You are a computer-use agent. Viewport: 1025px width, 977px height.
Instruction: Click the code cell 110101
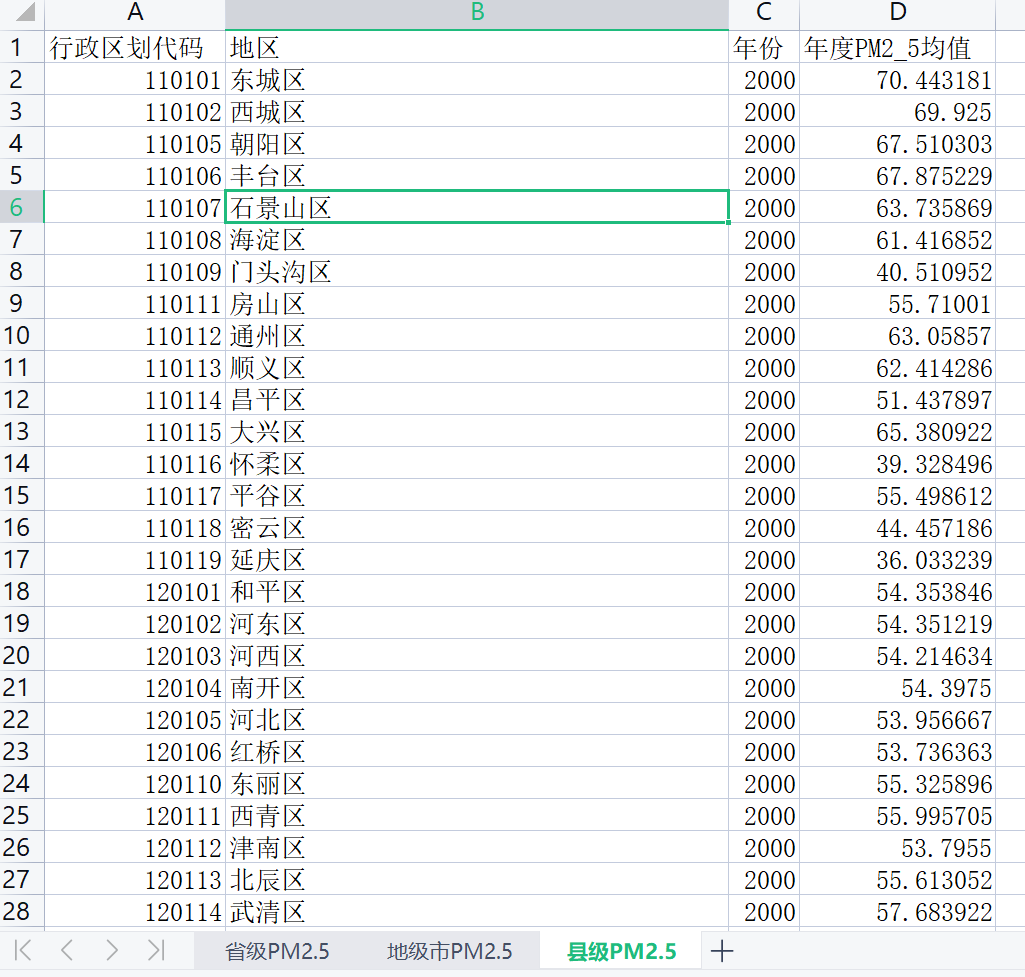point(135,79)
